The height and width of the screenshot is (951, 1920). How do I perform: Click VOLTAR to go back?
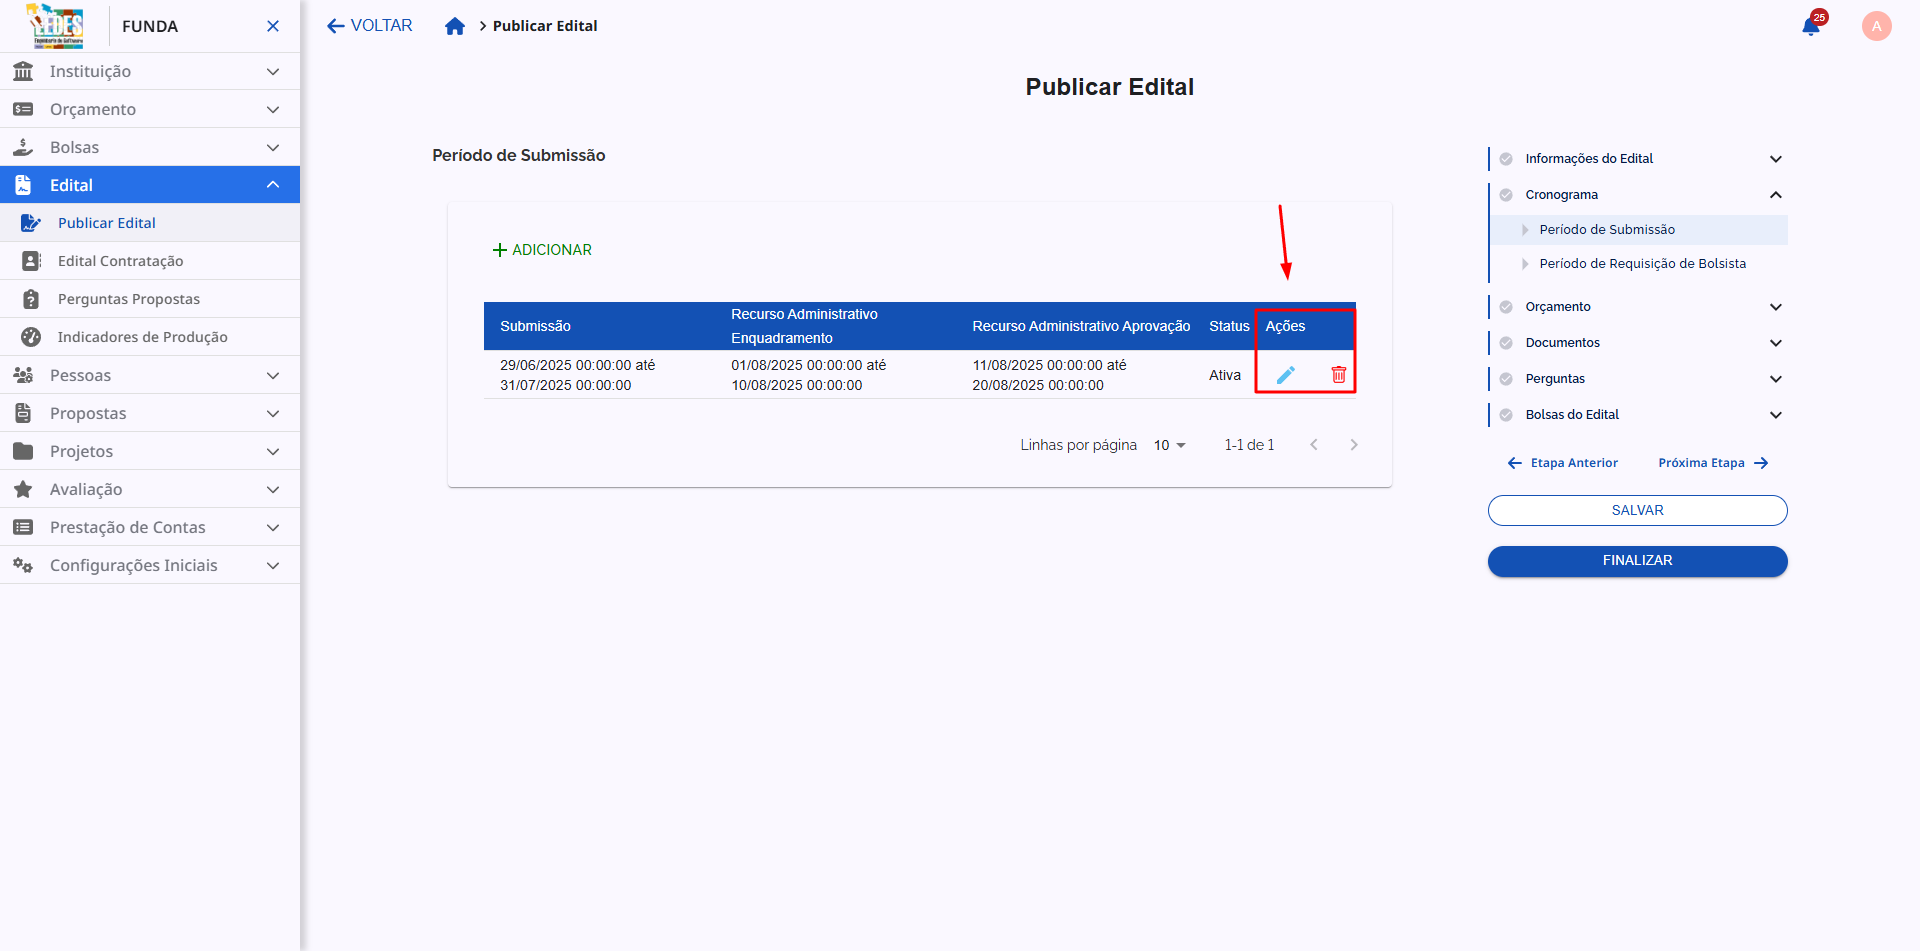tap(369, 25)
